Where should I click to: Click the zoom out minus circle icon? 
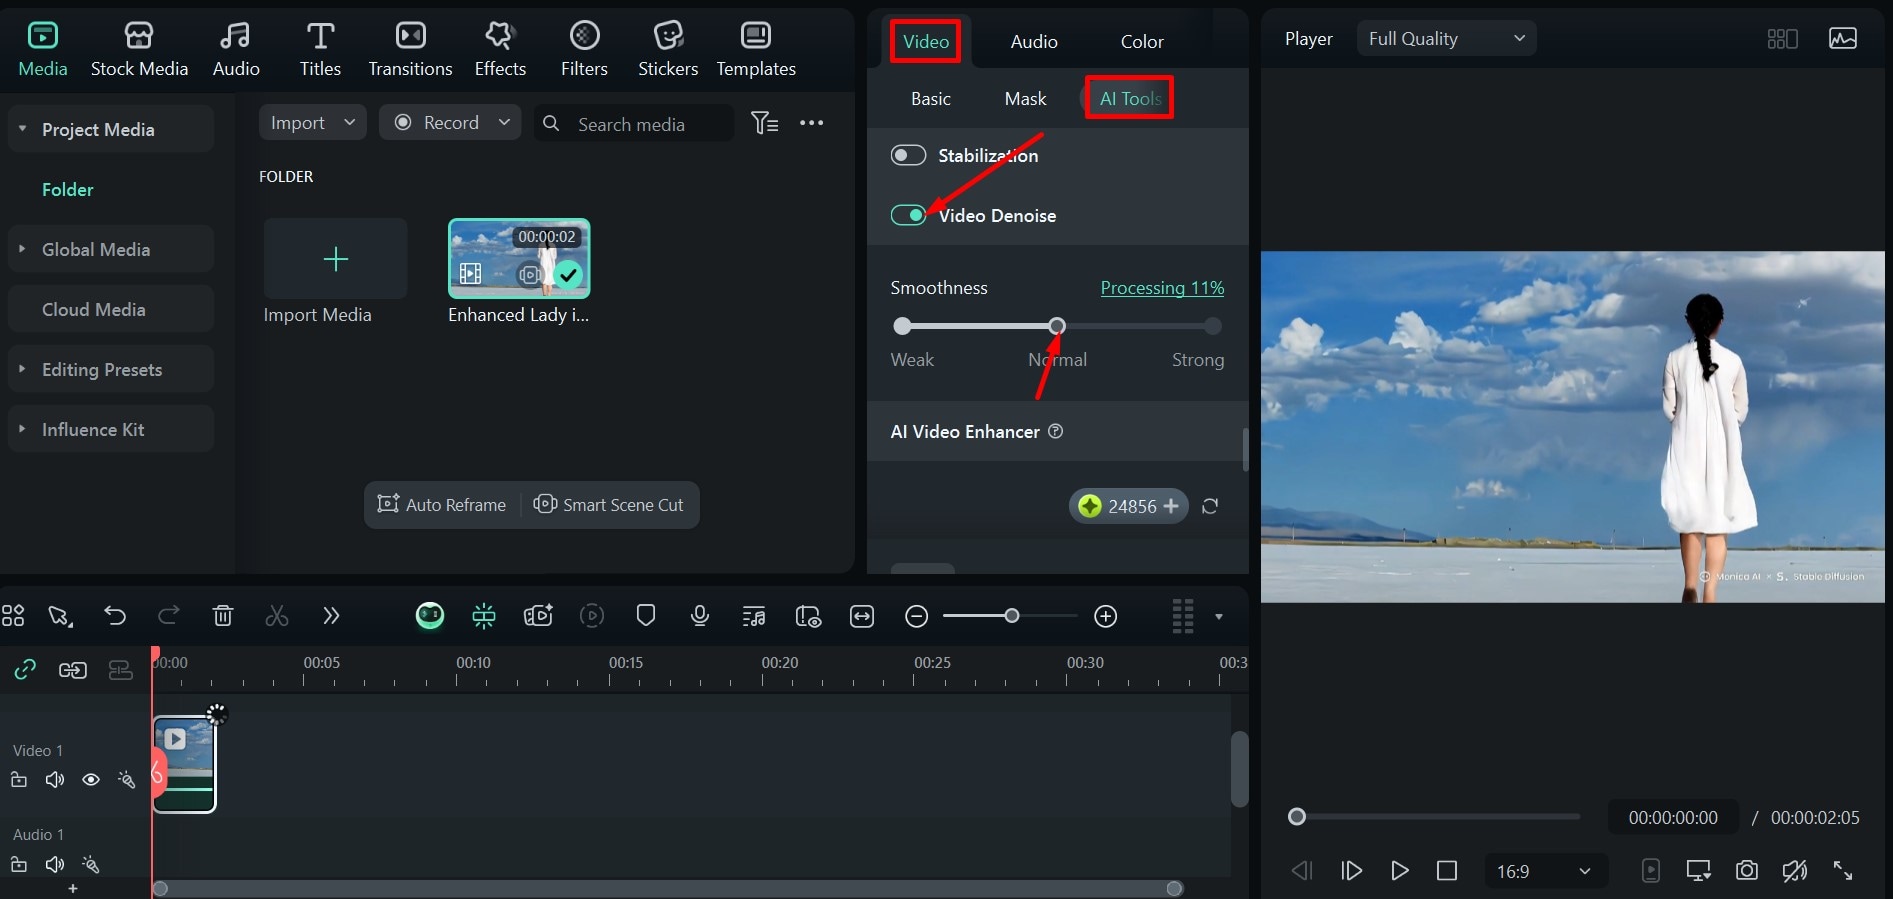(916, 617)
